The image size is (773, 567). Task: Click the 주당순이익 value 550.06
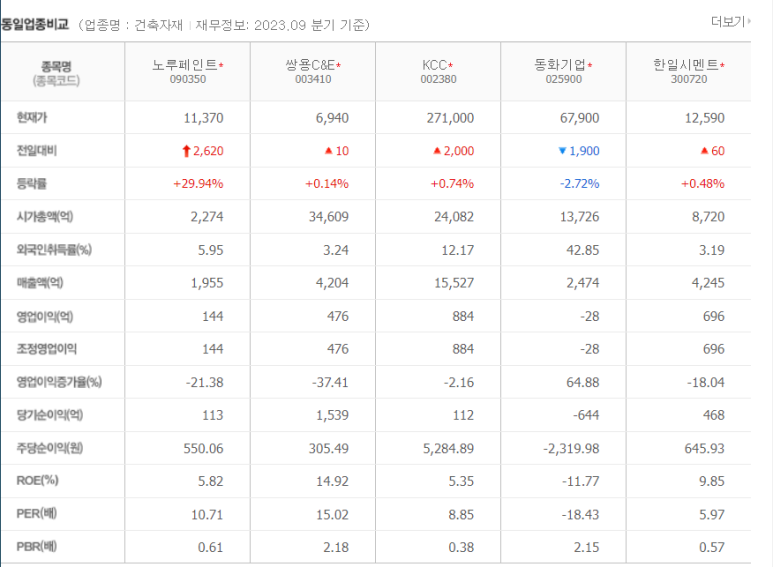point(204,449)
